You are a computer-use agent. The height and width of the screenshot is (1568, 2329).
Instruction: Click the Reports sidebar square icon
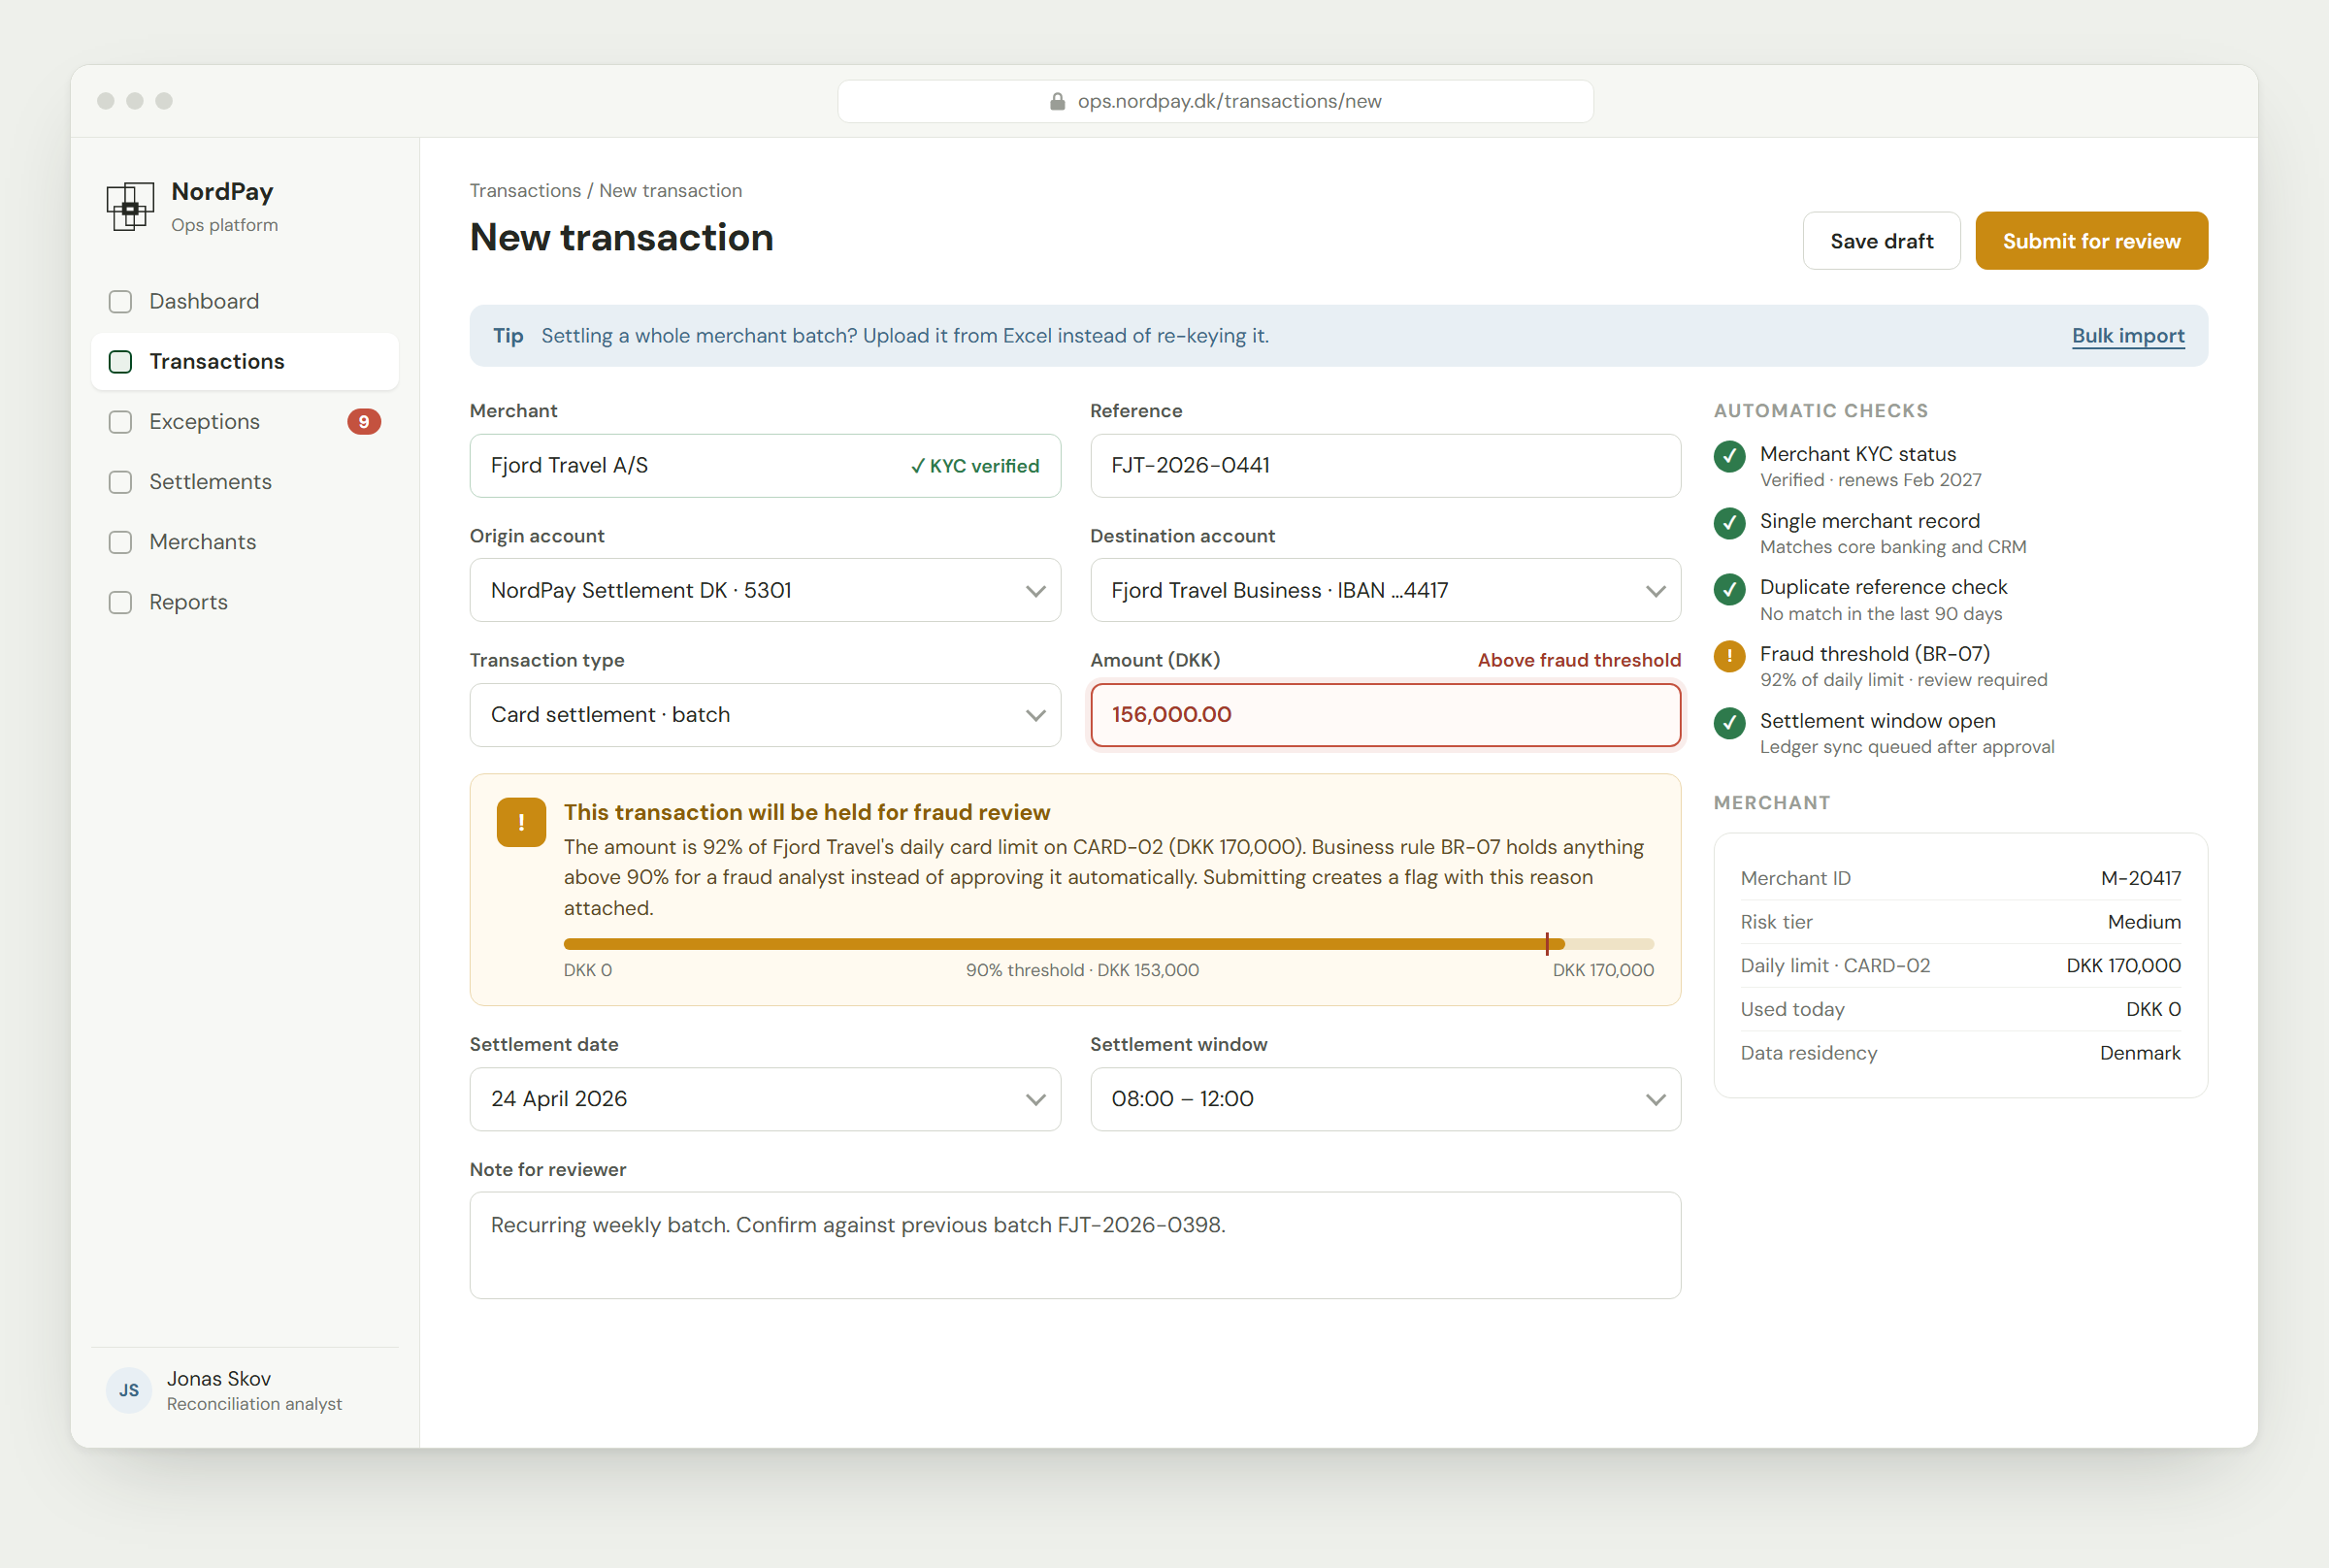pyautogui.click(x=120, y=602)
